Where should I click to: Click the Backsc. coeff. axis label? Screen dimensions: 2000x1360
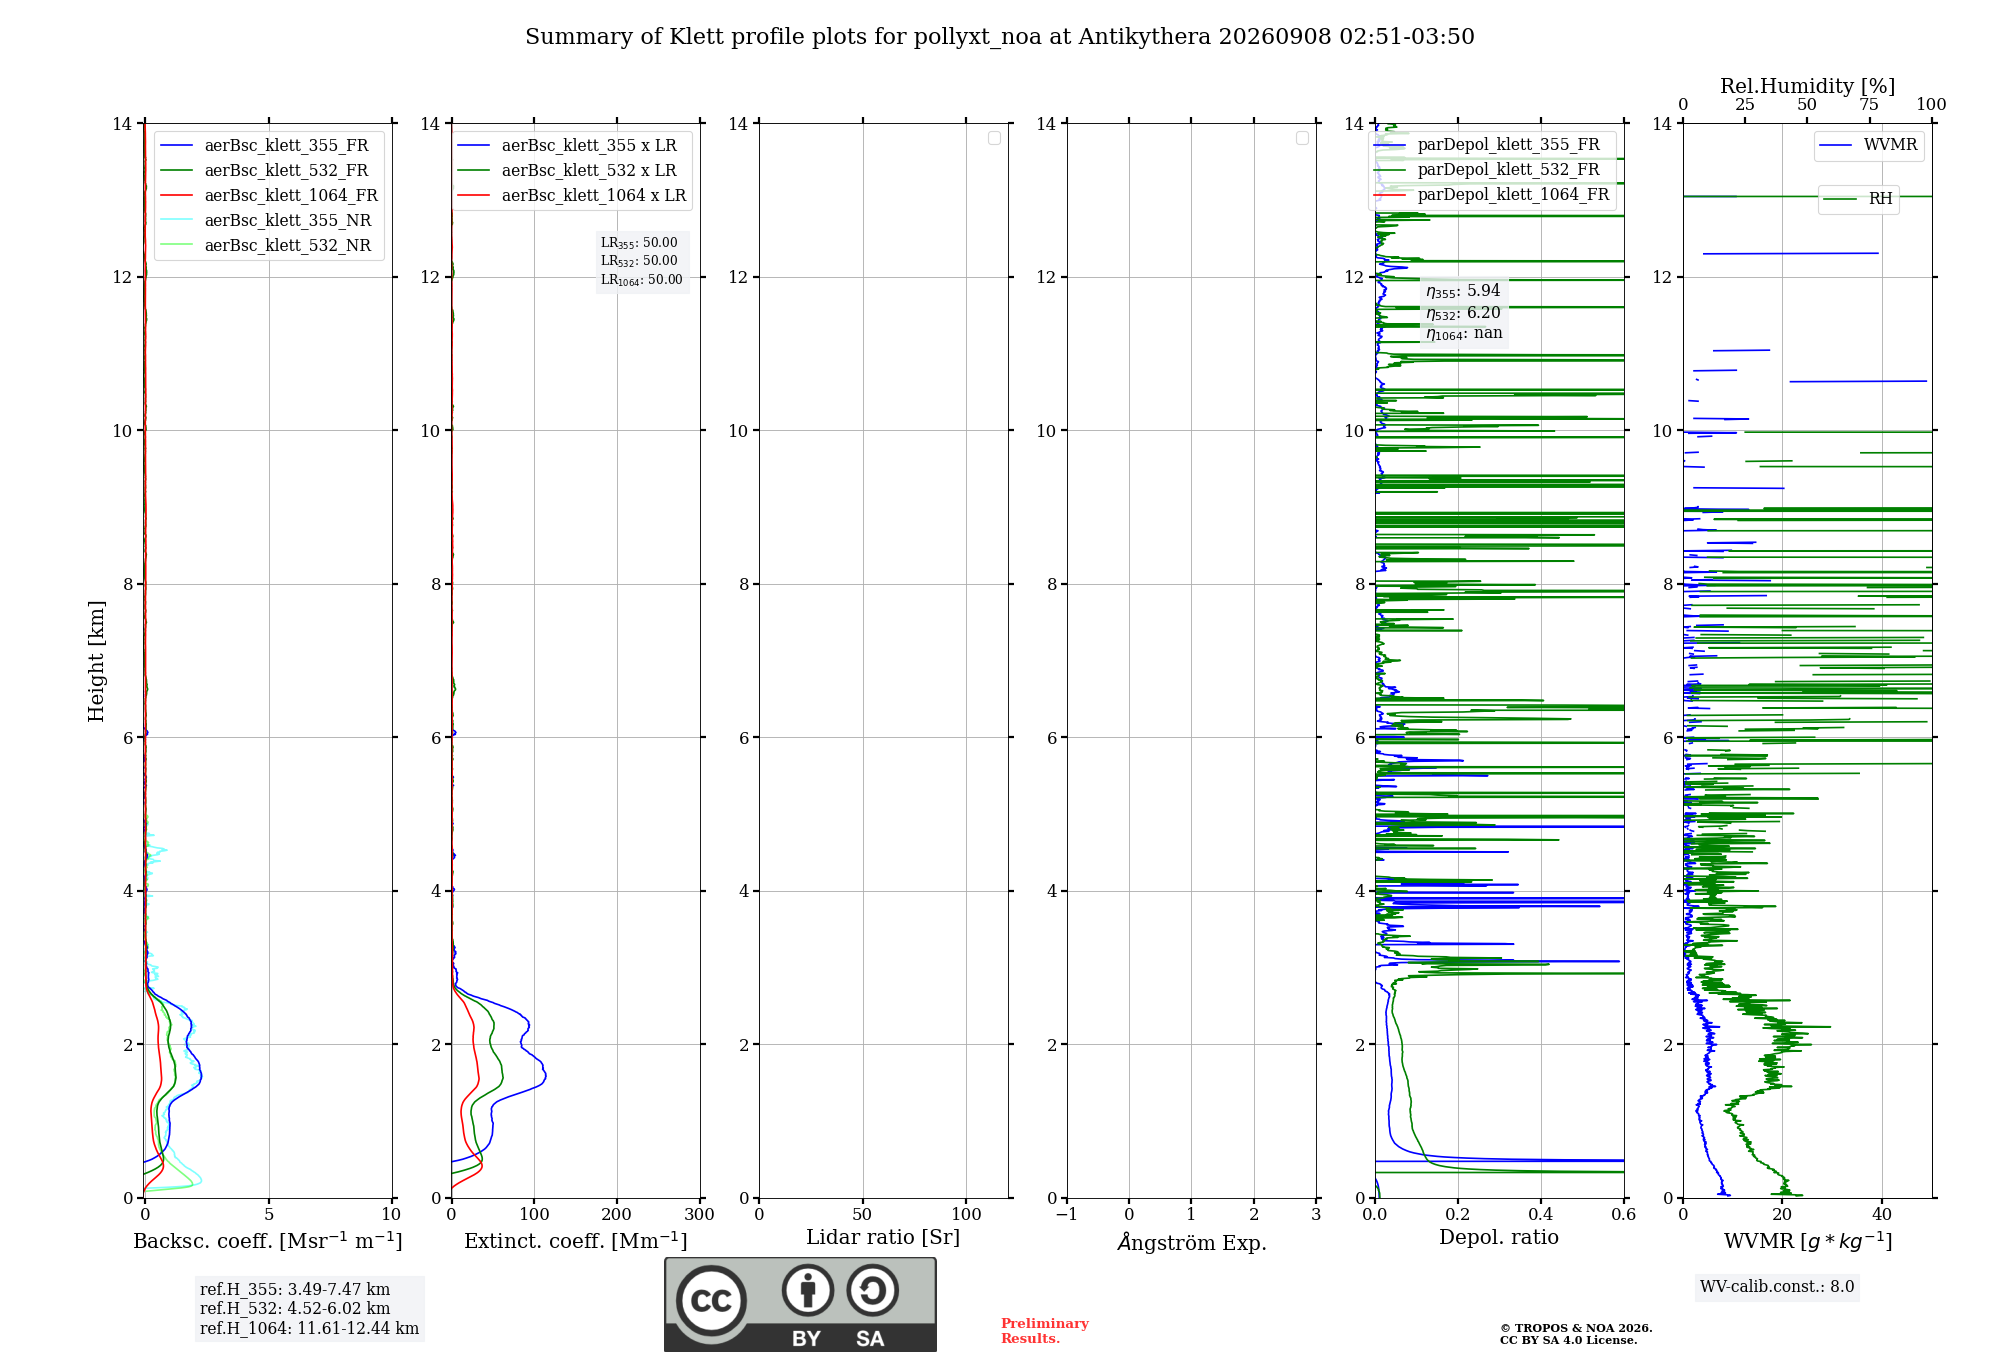[x=268, y=1241]
